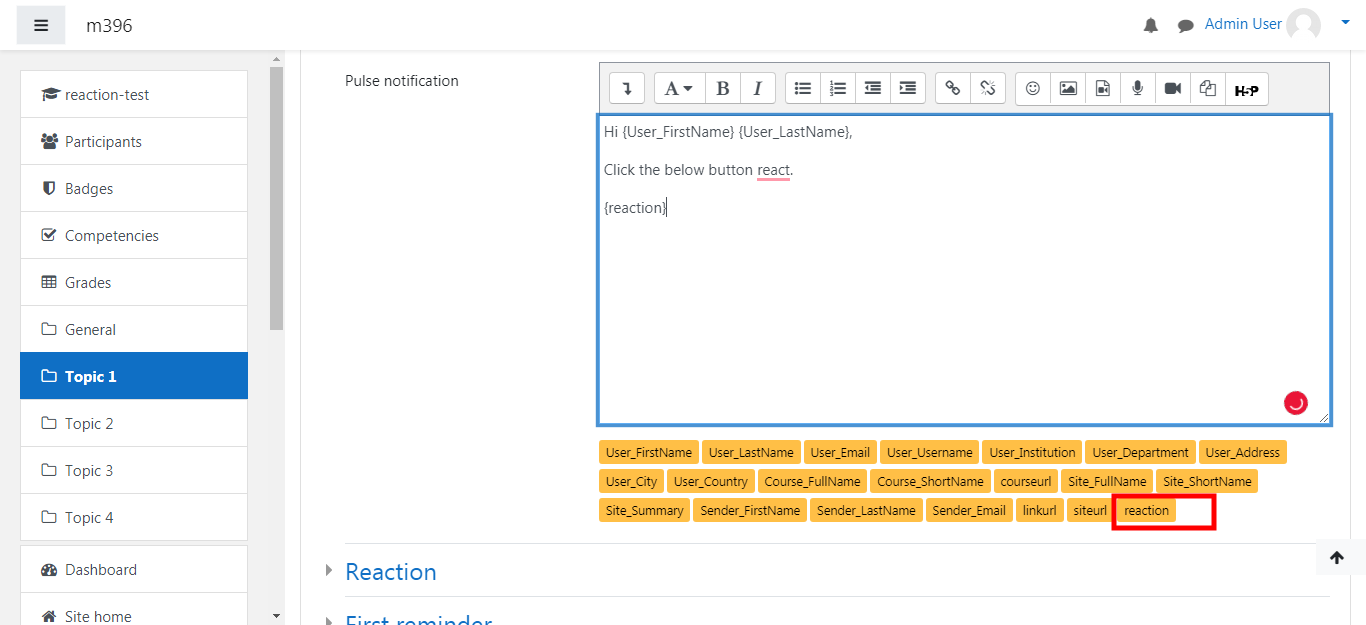Insert an image via toolbar
Image resolution: width=1366 pixels, height=625 pixels.
[x=1068, y=89]
